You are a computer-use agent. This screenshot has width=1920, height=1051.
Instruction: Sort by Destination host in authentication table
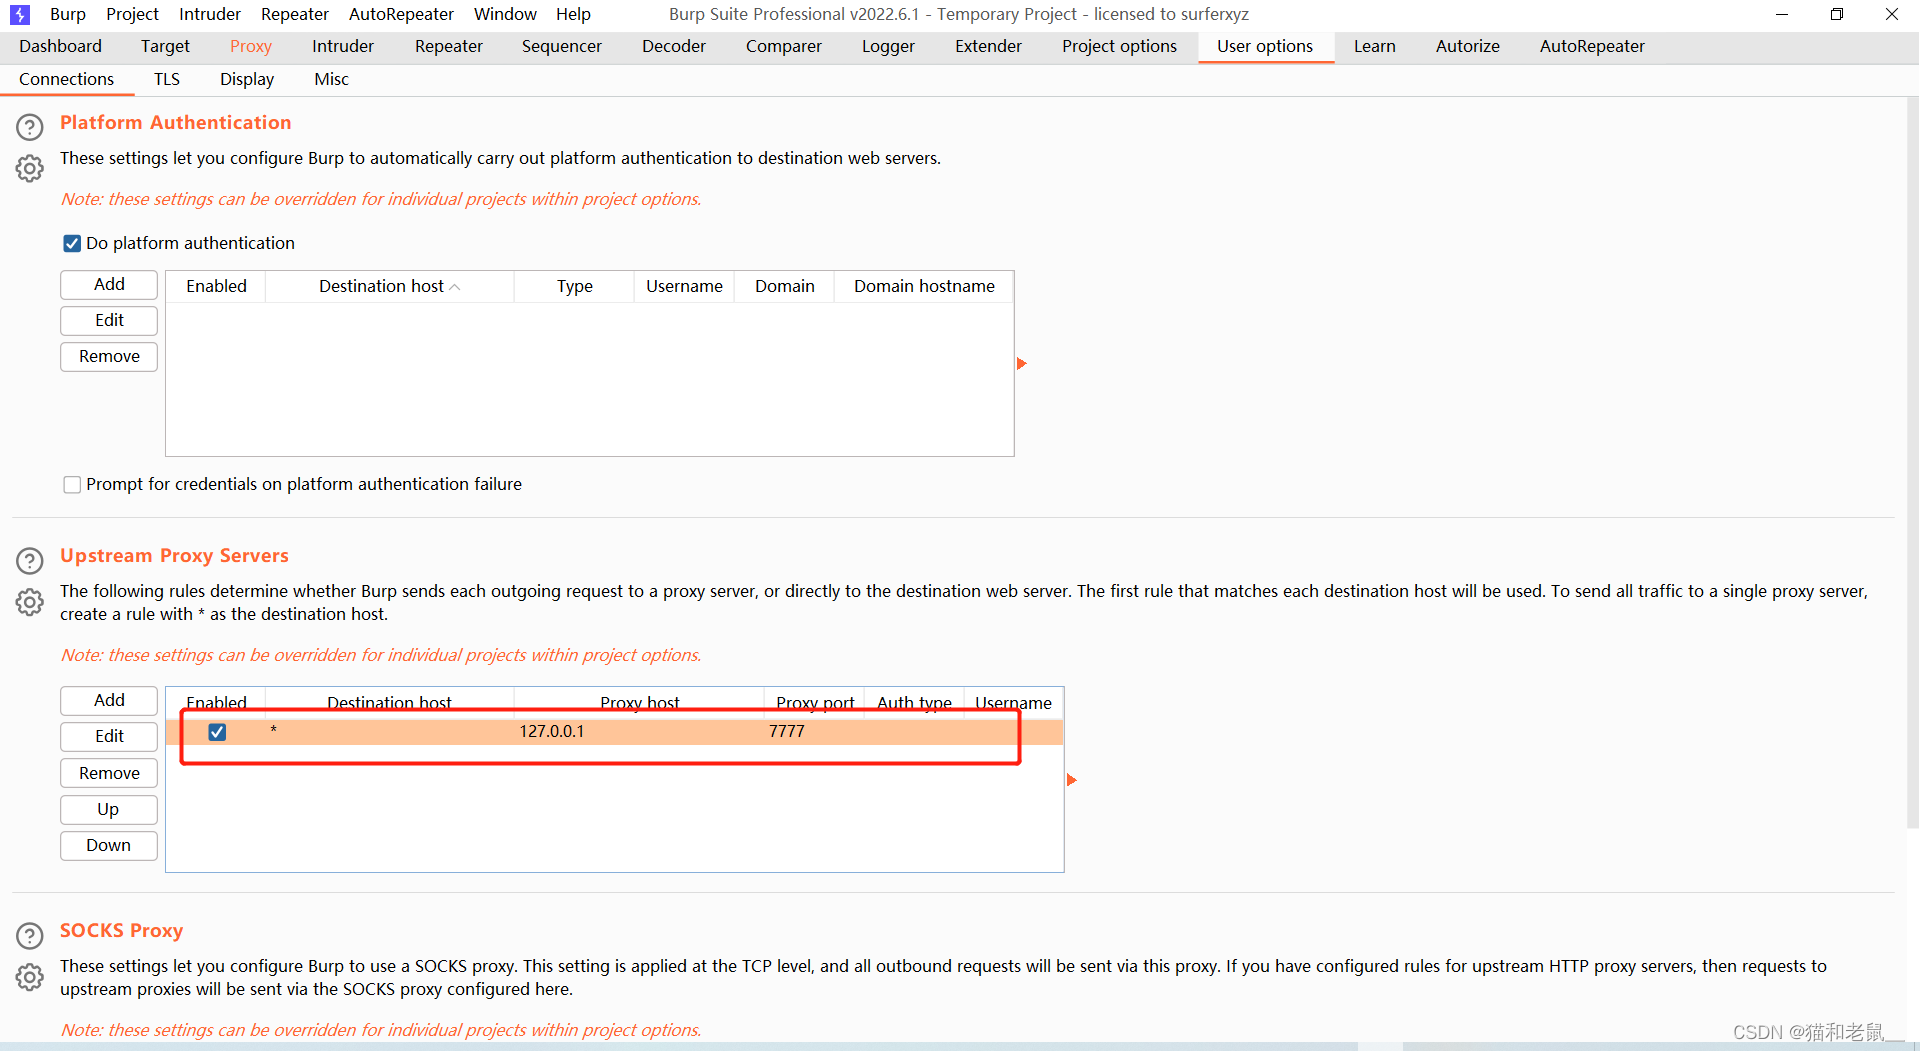click(389, 286)
